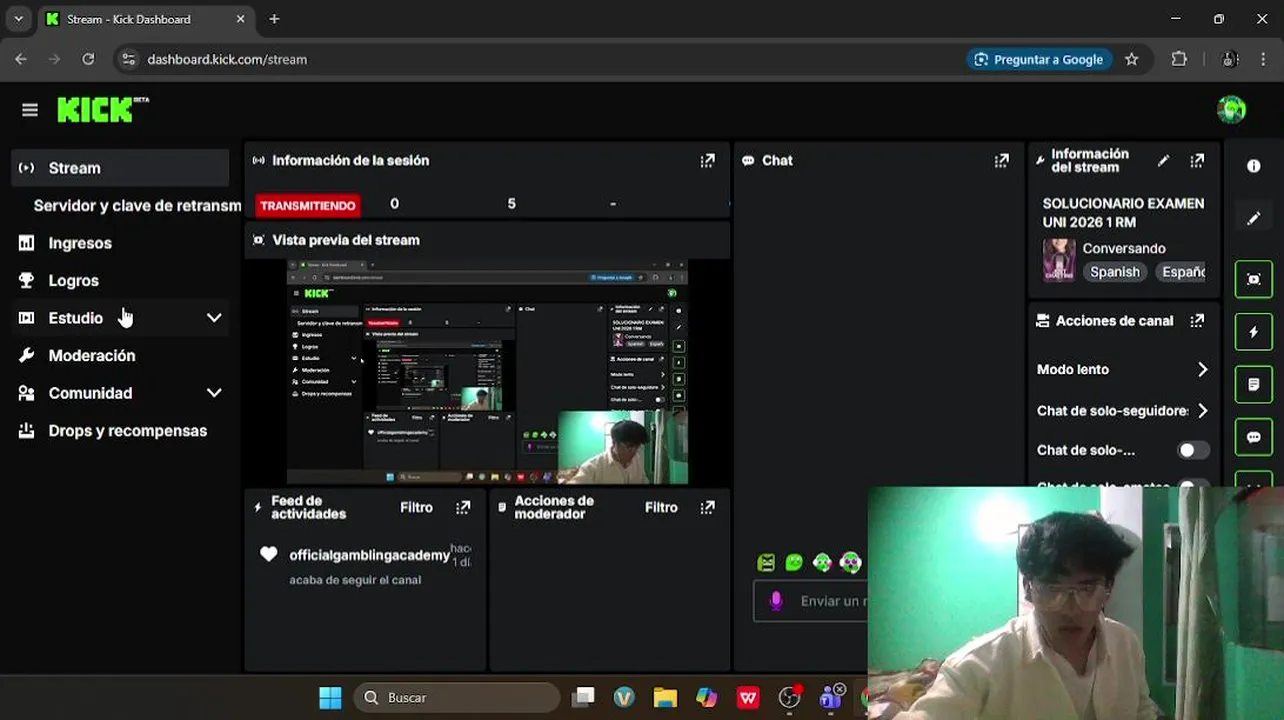The image size is (1284, 720).
Task: Click the address bar showing dashboard.kick.com/stream
Action: (x=540, y=59)
